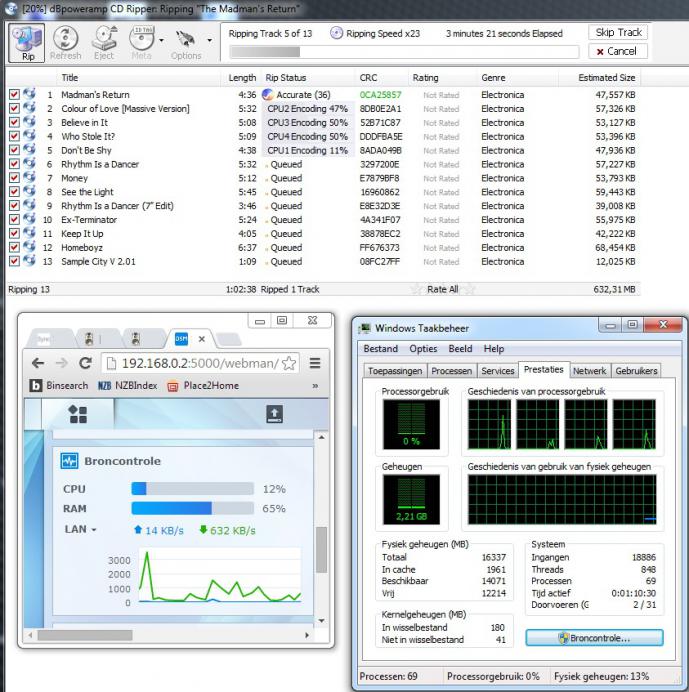The width and height of the screenshot is (689, 692).
Task: Open the Beeld menu in Taakbeheer
Action: 460,349
